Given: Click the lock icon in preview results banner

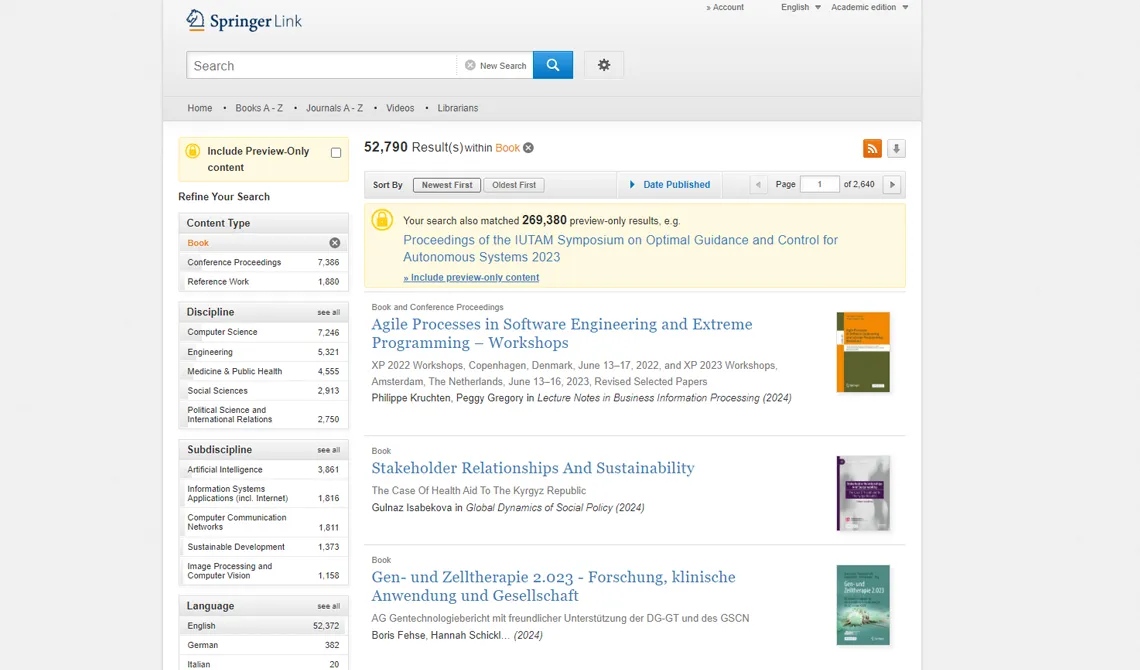Looking at the screenshot, I should tap(382, 220).
